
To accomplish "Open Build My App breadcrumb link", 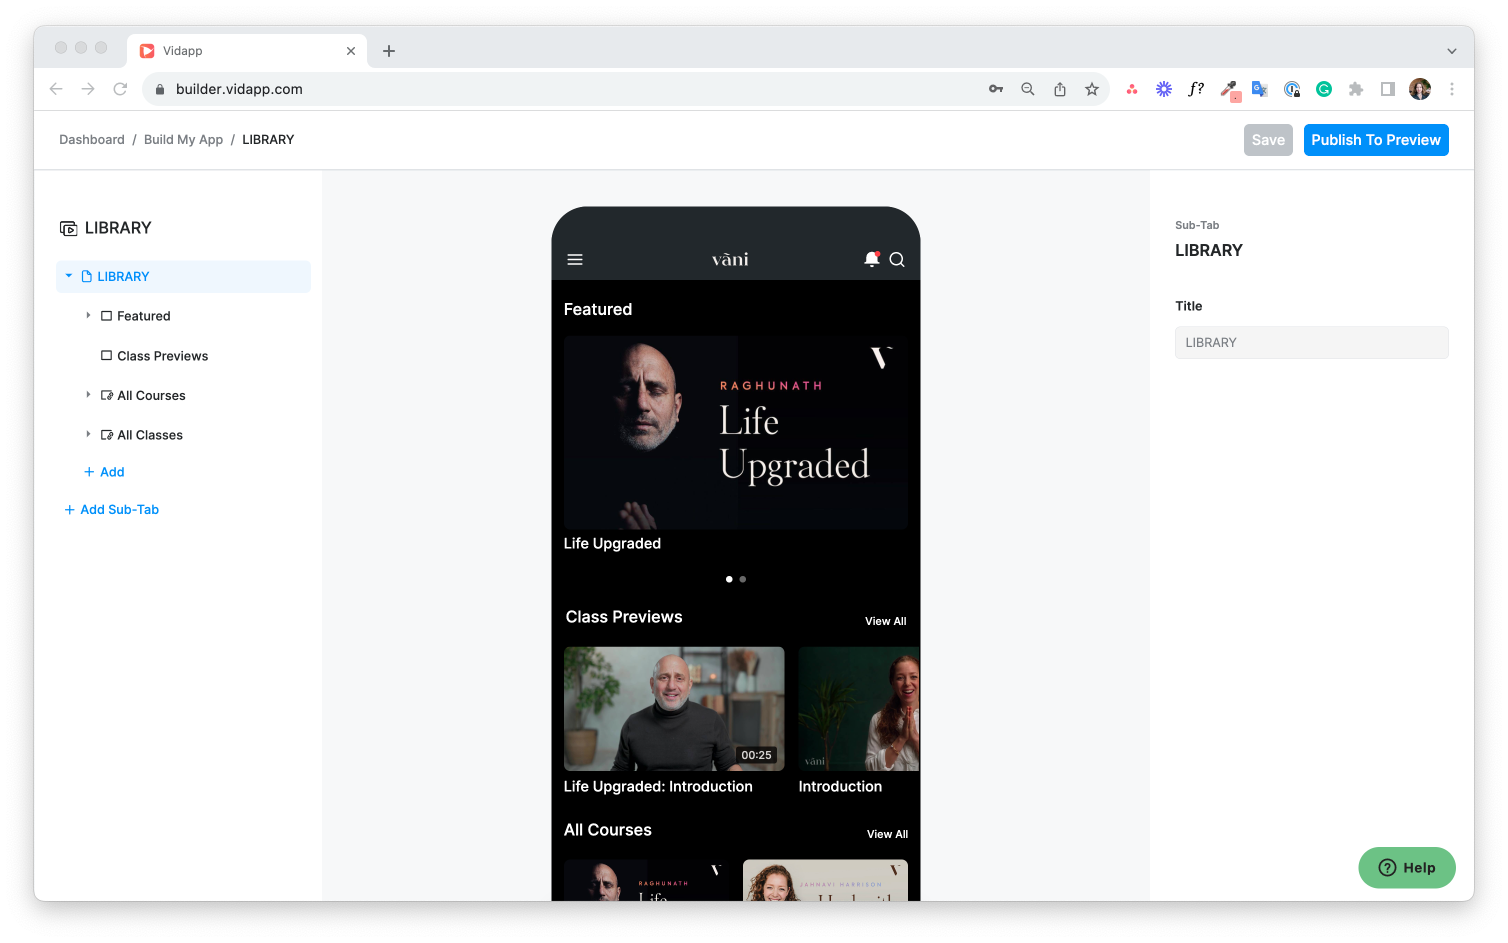I will [x=183, y=140].
